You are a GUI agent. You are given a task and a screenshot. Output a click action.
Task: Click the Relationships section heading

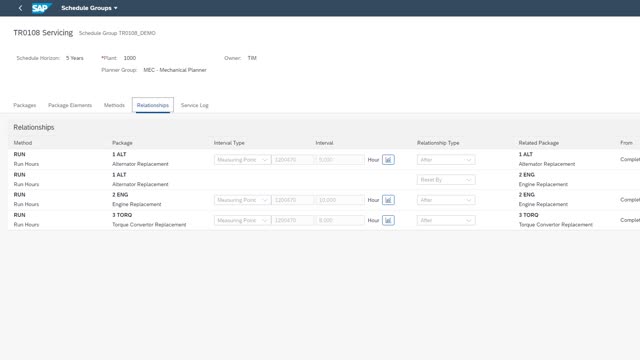click(x=34, y=127)
